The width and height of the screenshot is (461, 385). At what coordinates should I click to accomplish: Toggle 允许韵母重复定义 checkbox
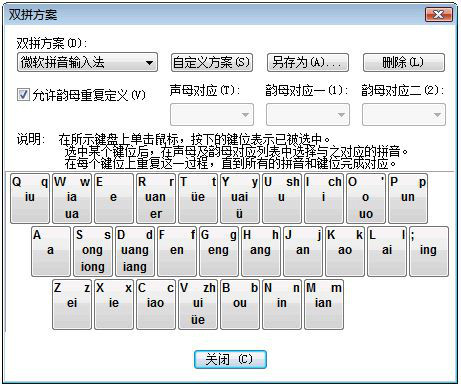tap(23, 95)
